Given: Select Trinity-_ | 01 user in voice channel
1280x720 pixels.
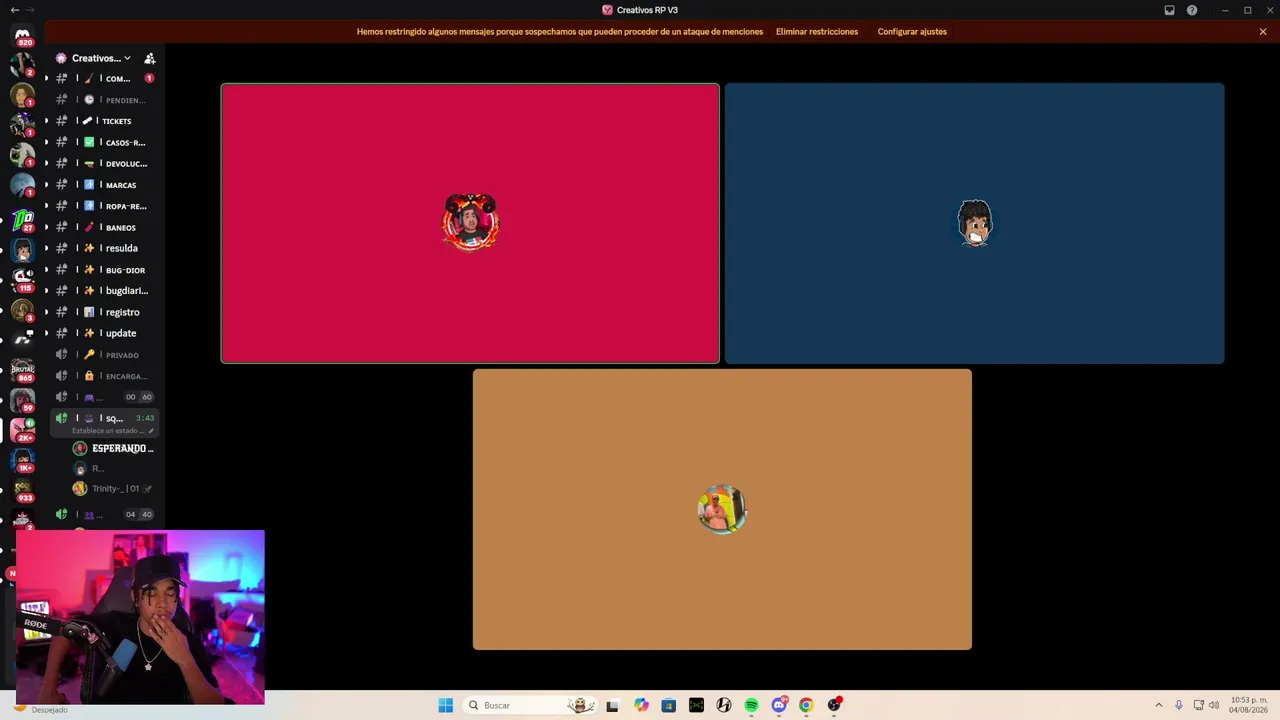Looking at the screenshot, I should 114,489.
